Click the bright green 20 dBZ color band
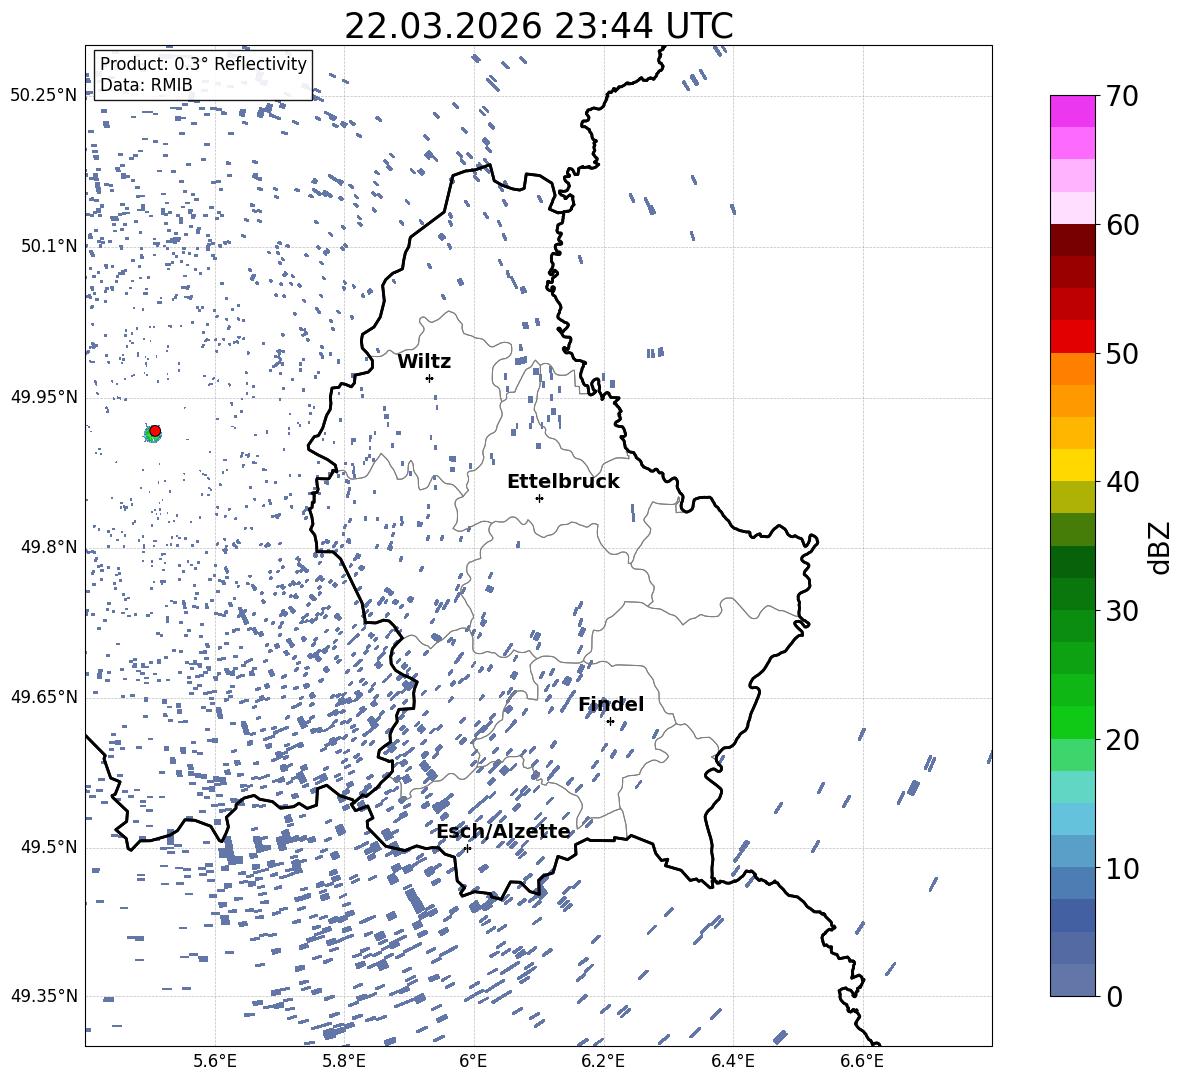Screen dimensions: 1184x1081 click(x=1072, y=722)
